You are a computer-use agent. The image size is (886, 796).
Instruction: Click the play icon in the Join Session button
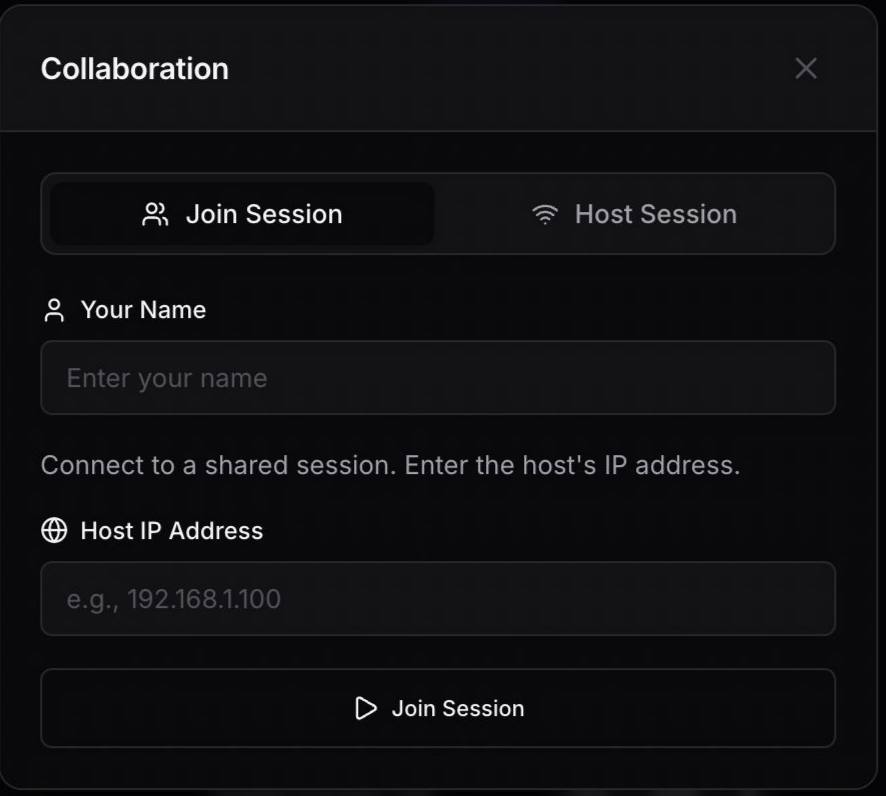tap(366, 708)
